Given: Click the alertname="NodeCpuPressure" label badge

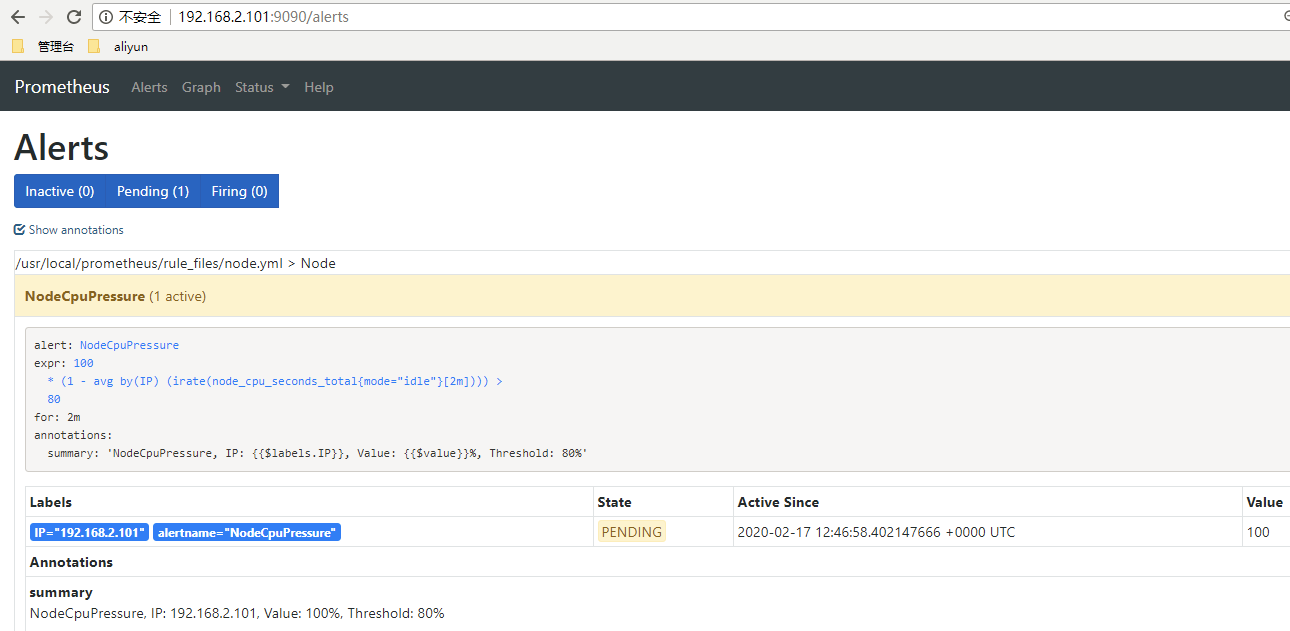Looking at the screenshot, I should 247,532.
